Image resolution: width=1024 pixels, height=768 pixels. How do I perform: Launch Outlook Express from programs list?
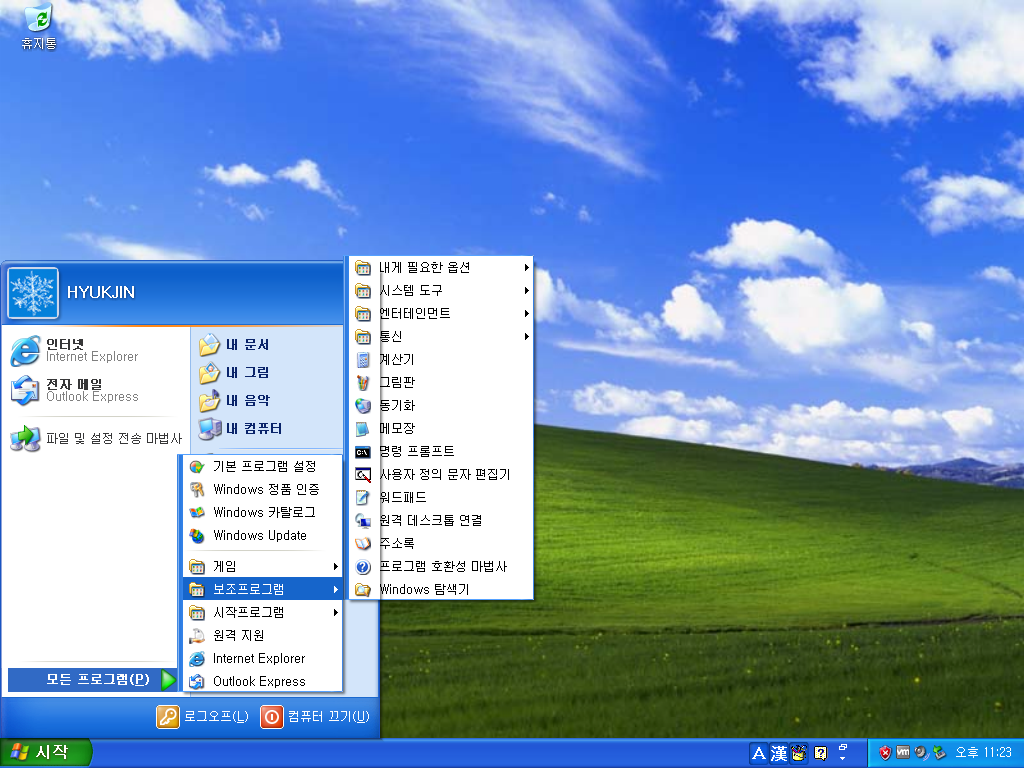(263, 681)
